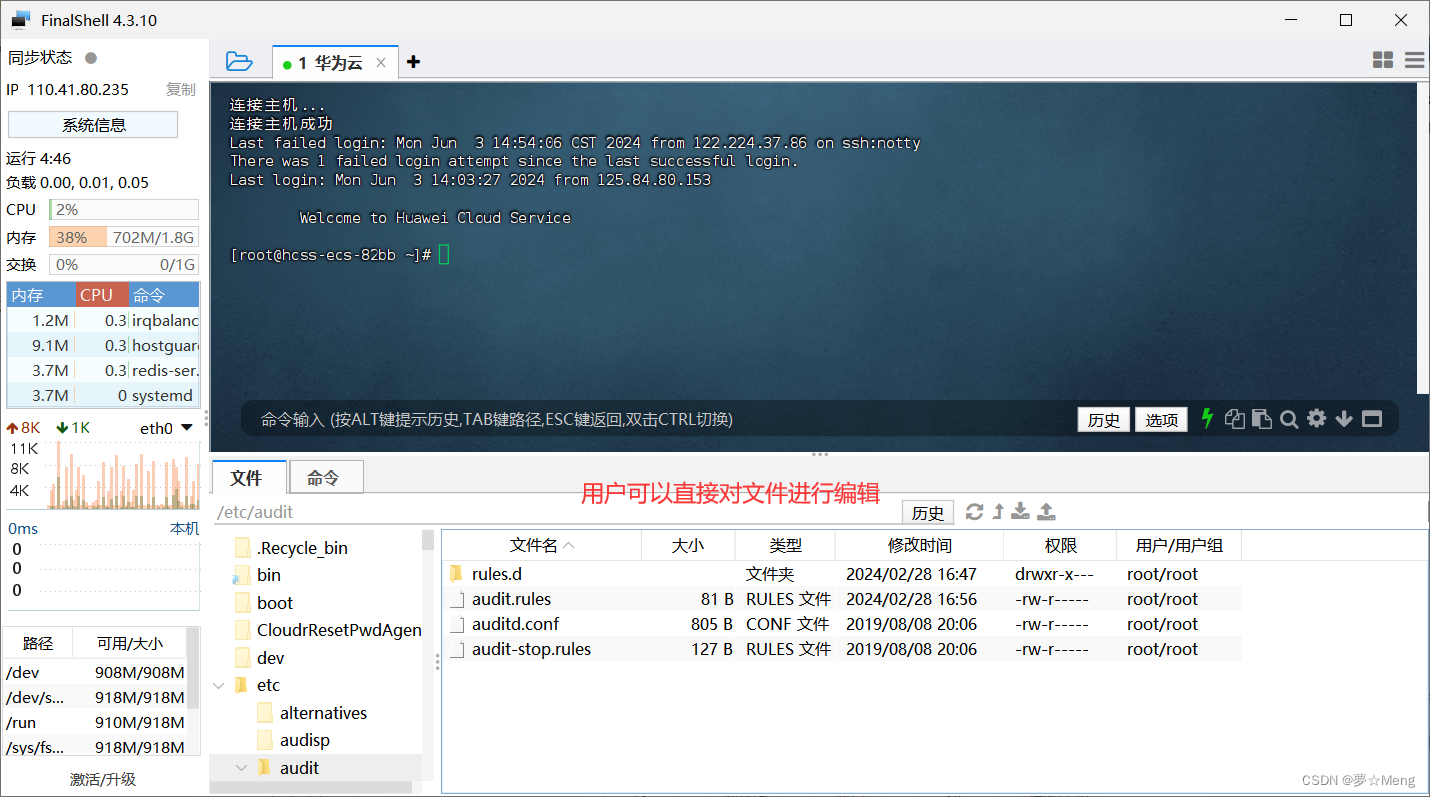Upload a file using upload icon
The width and height of the screenshot is (1430, 797).
point(1046,511)
